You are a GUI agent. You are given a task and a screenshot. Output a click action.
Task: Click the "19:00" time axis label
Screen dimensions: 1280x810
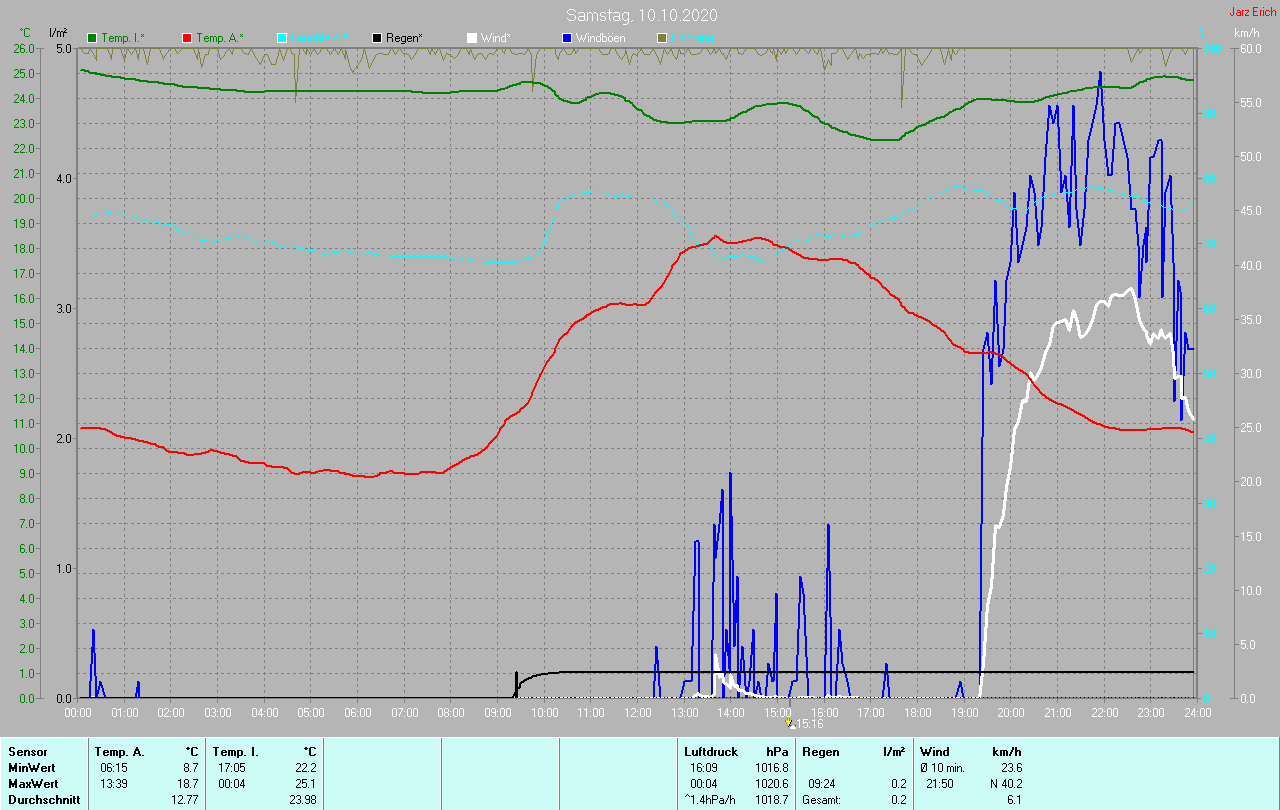[964, 713]
